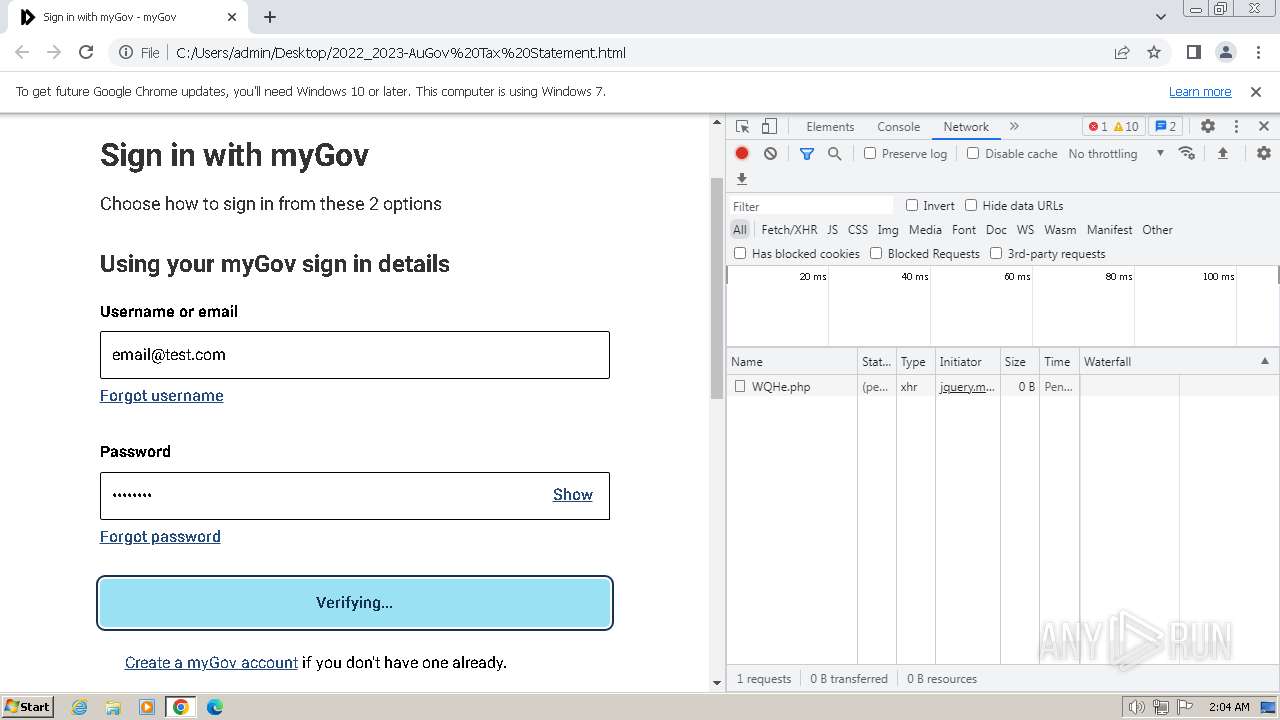Select the inspect element picker icon

(742, 126)
